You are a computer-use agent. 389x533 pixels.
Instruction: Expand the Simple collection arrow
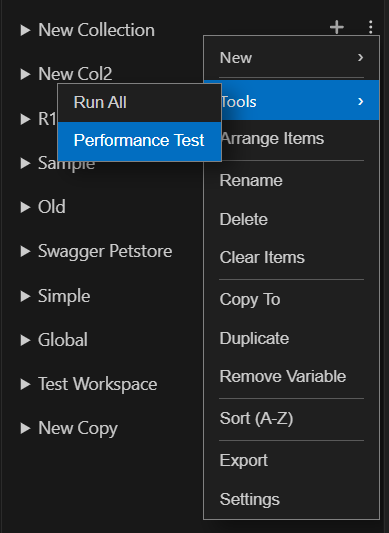click(x=25, y=296)
